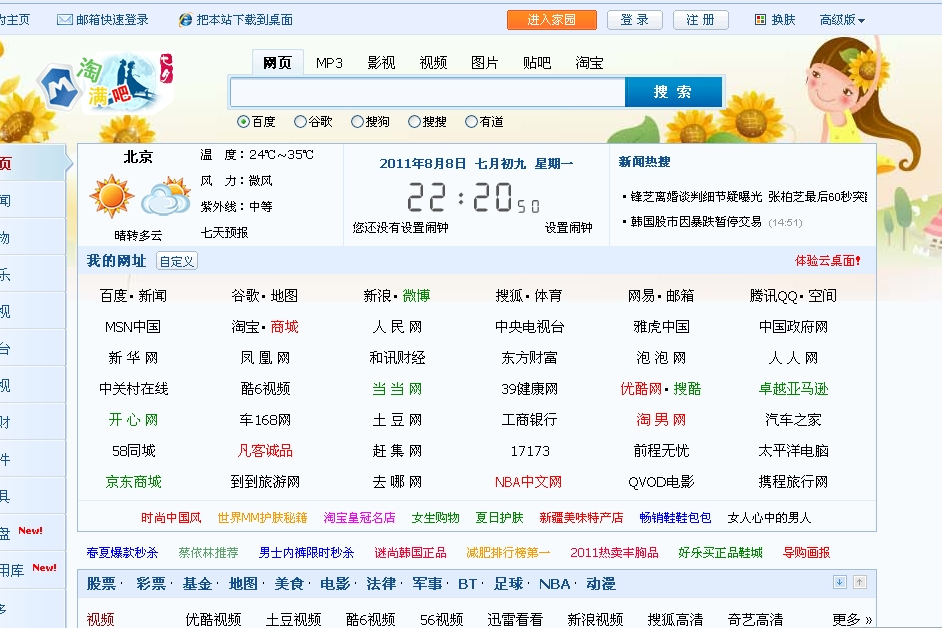Switch to the 影视 search tab
Viewport: 942px width, 628px height.
click(381, 62)
